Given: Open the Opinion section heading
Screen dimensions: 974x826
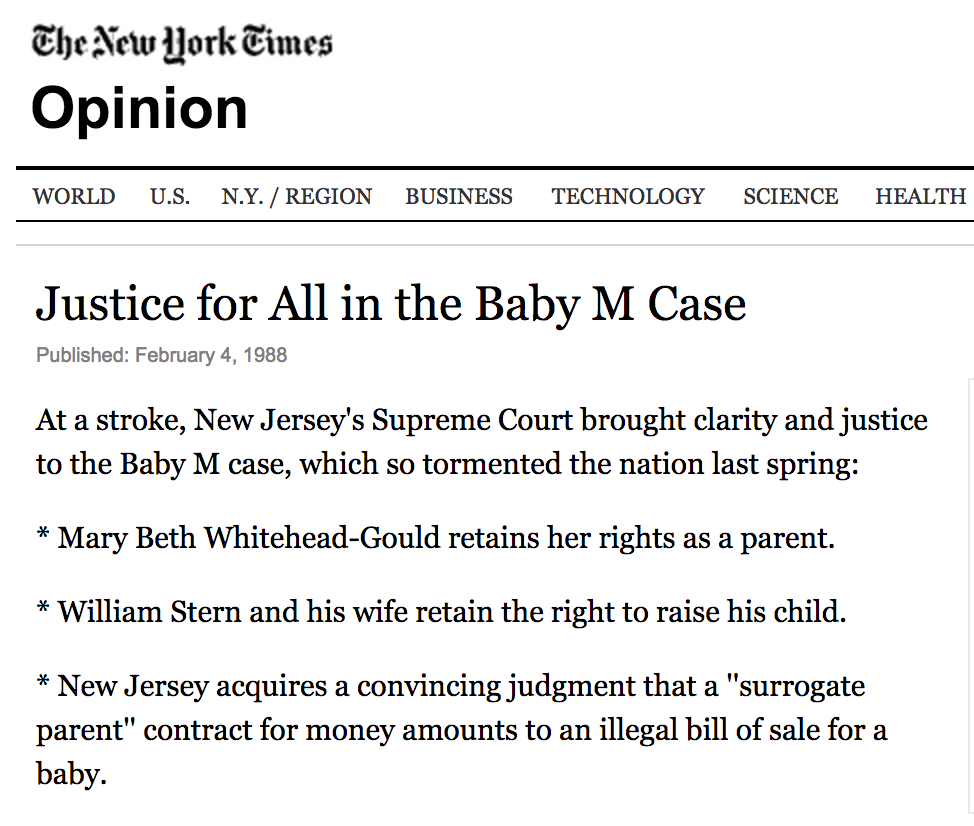Looking at the screenshot, I should pyautogui.click(x=139, y=108).
